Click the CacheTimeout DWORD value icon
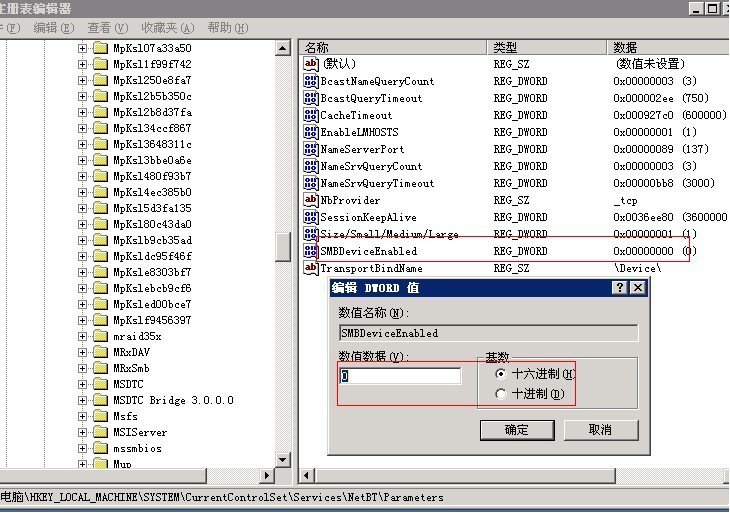730x513 pixels. coord(310,115)
